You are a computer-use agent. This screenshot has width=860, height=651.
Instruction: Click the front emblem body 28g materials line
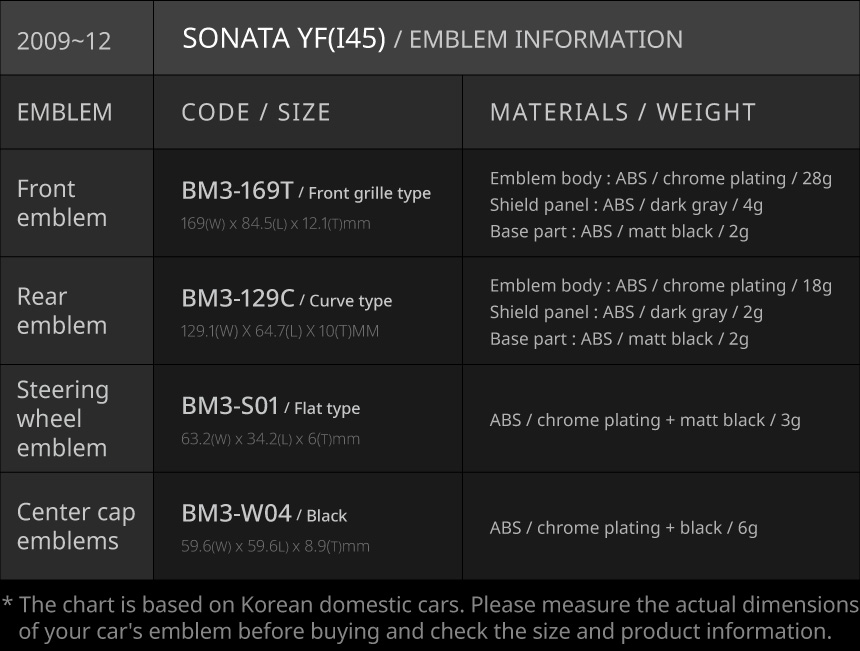tap(660, 178)
